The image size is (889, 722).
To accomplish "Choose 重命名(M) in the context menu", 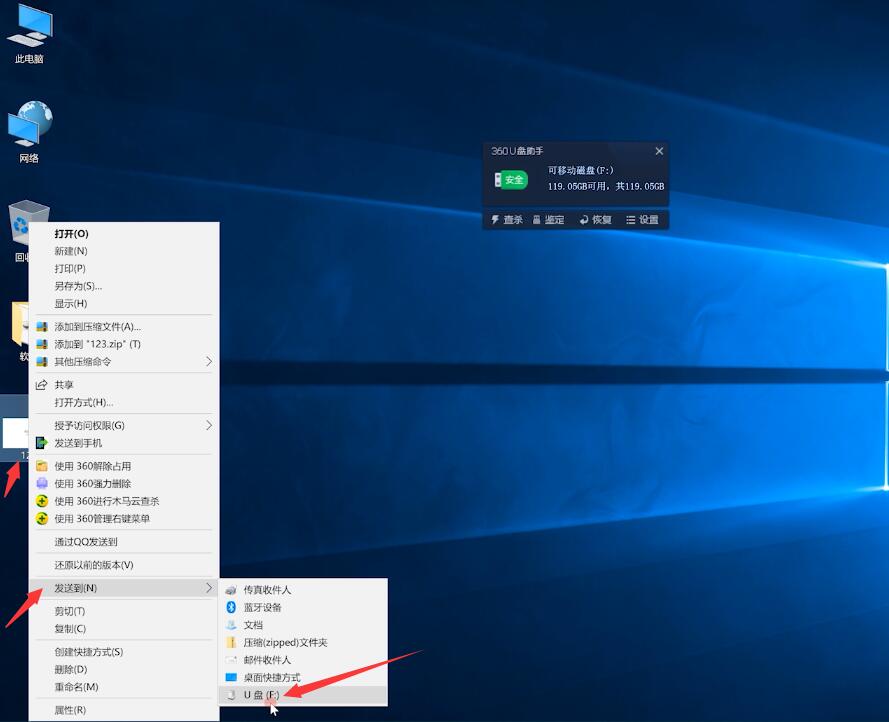I will tap(124, 687).
